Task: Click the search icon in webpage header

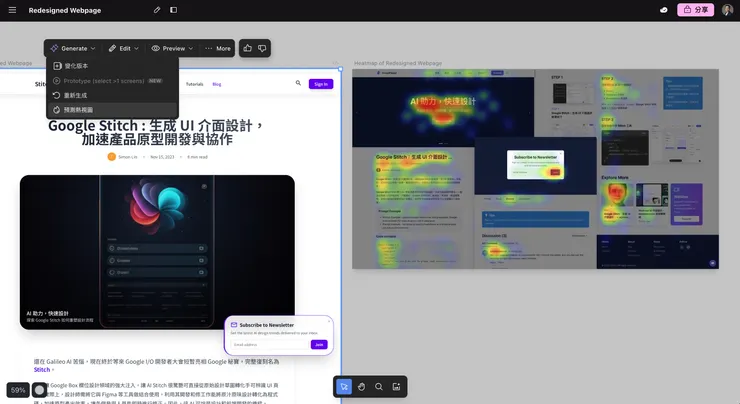Action: click(298, 83)
